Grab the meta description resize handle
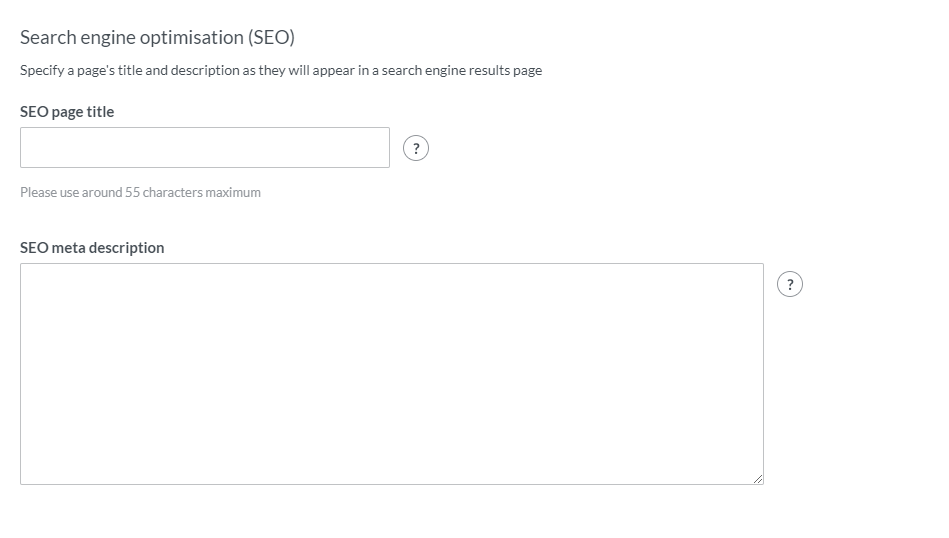Viewport: 949px width, 538px height. click(x=758, y=479)
